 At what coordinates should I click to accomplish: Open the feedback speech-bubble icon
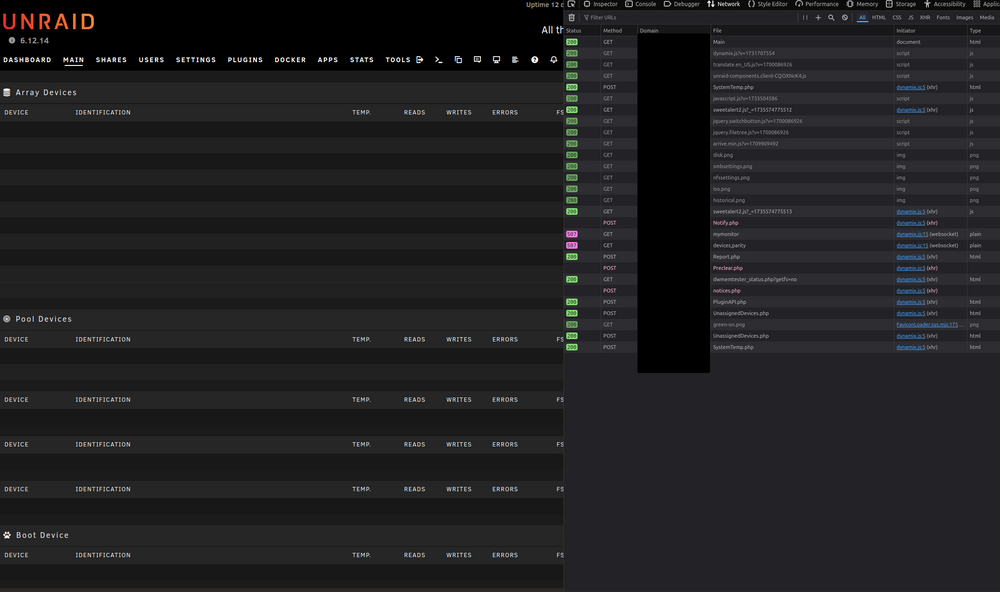click(x=477, y=60)
